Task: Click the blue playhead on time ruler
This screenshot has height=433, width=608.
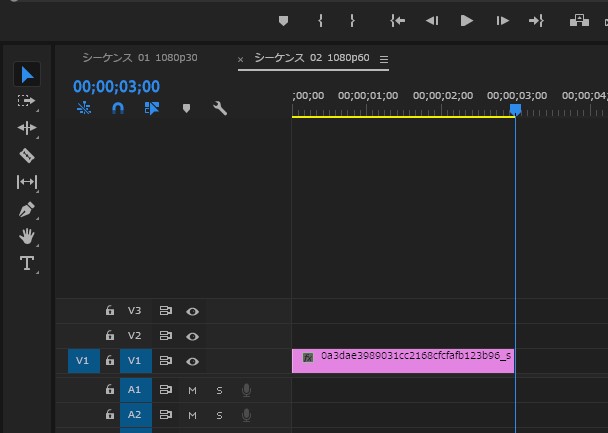Action: pos(515,109)
